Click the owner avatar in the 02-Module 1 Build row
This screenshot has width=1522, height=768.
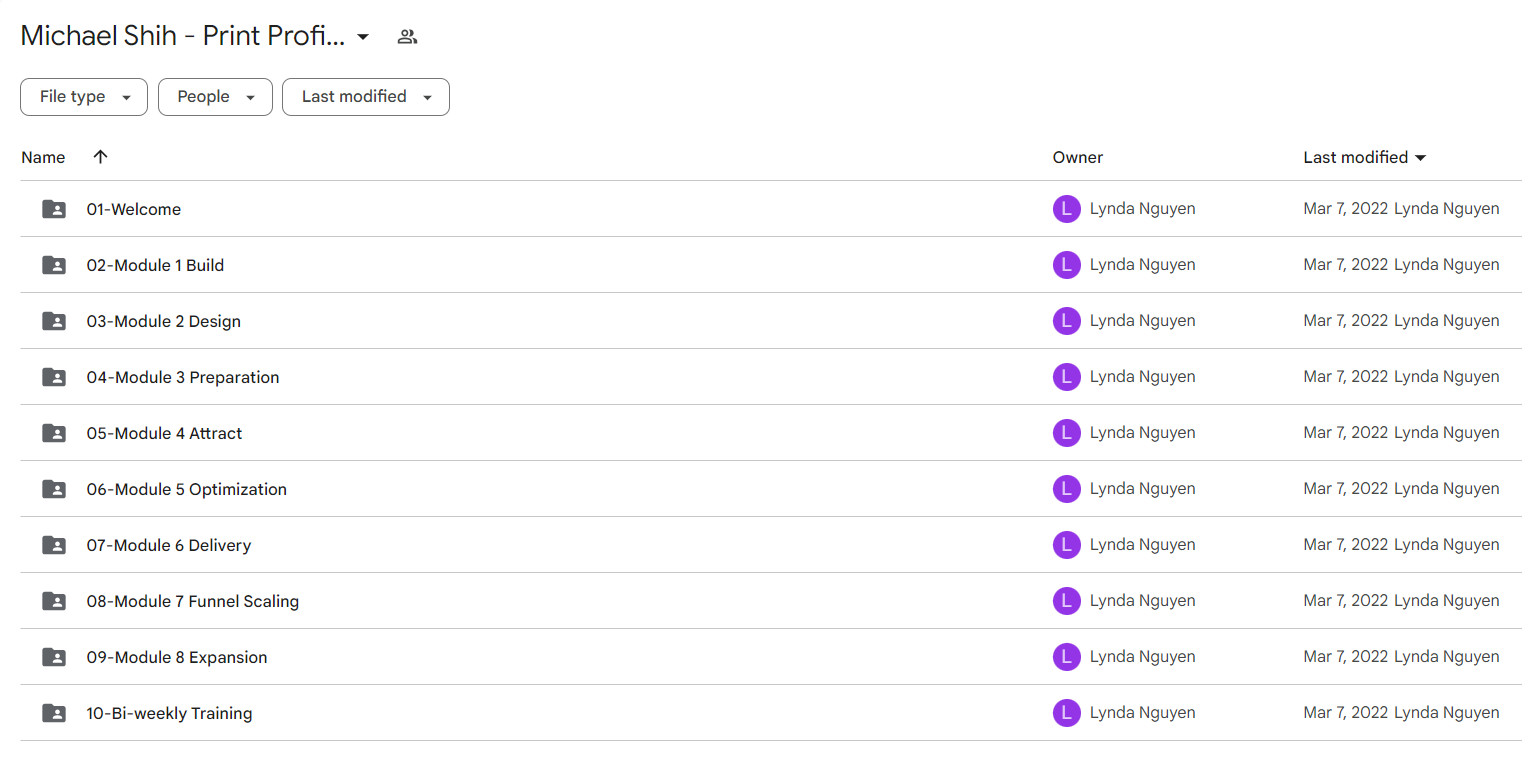(x=1067, y=265)
